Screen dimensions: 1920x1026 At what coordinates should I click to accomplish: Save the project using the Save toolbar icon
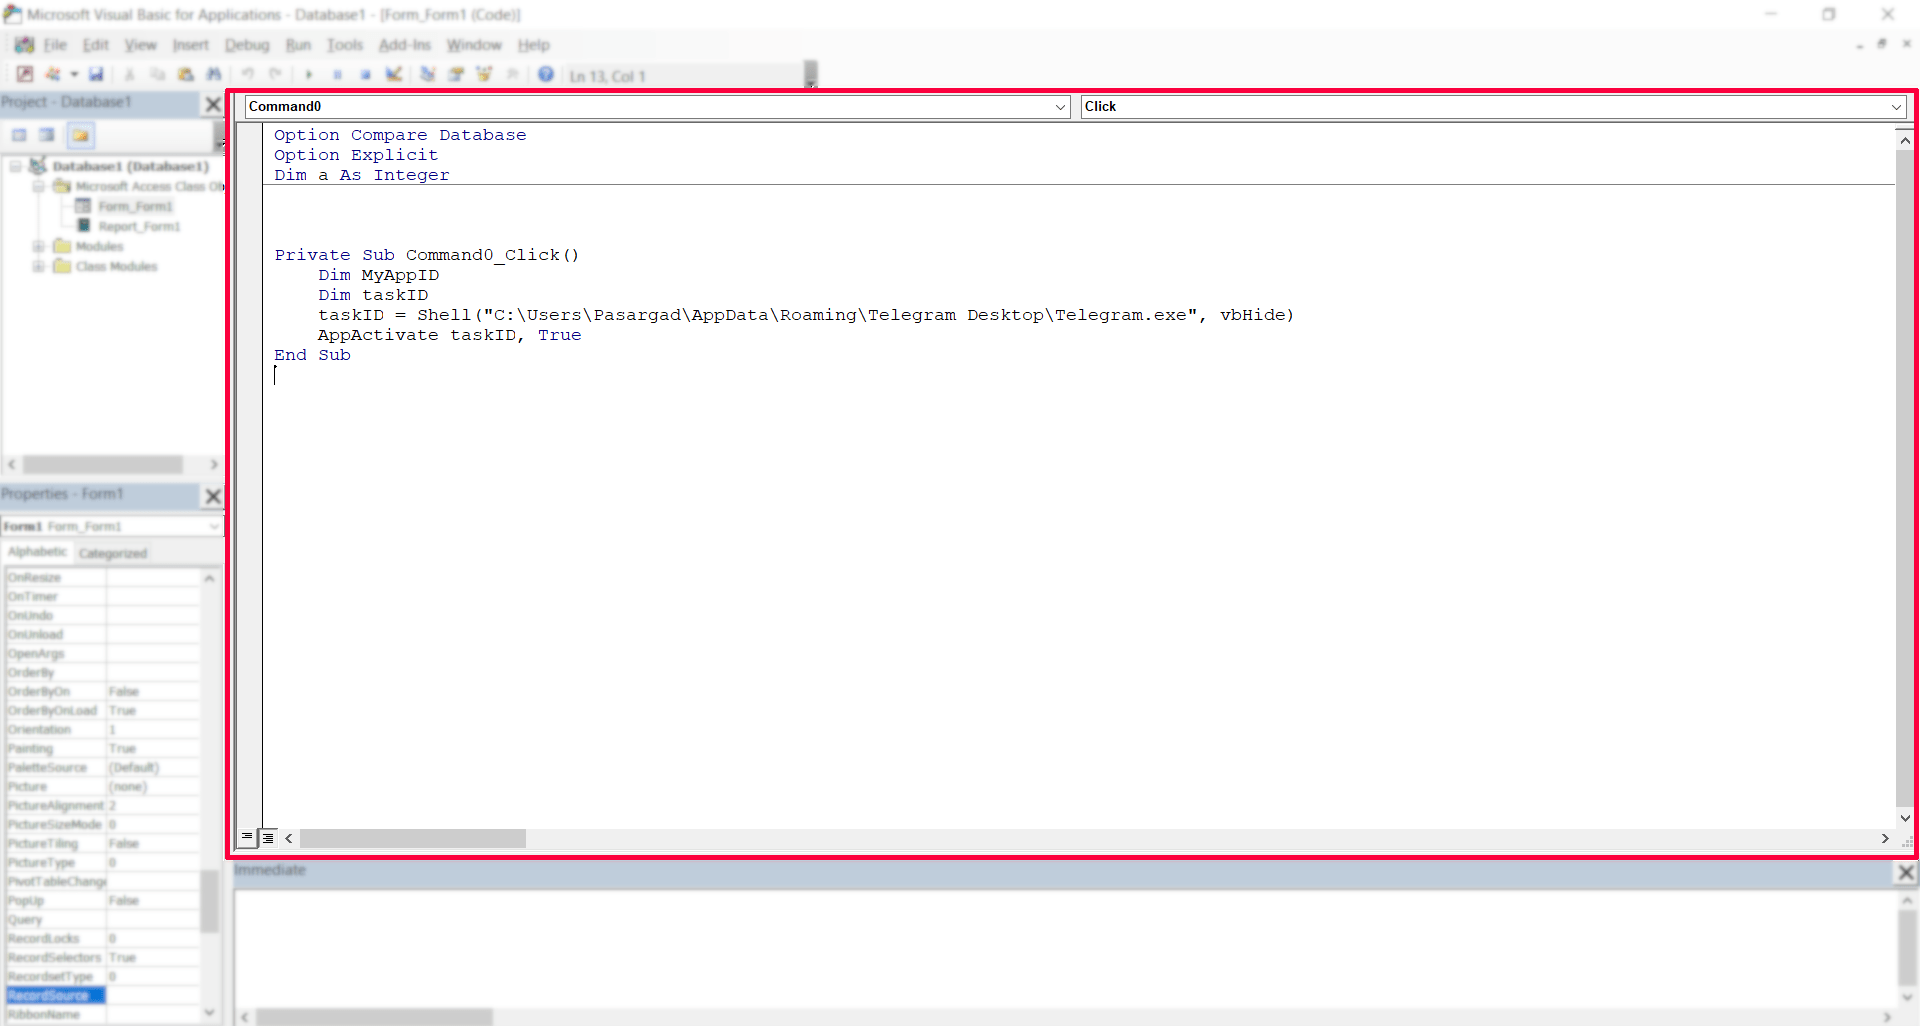click(96, 74)
